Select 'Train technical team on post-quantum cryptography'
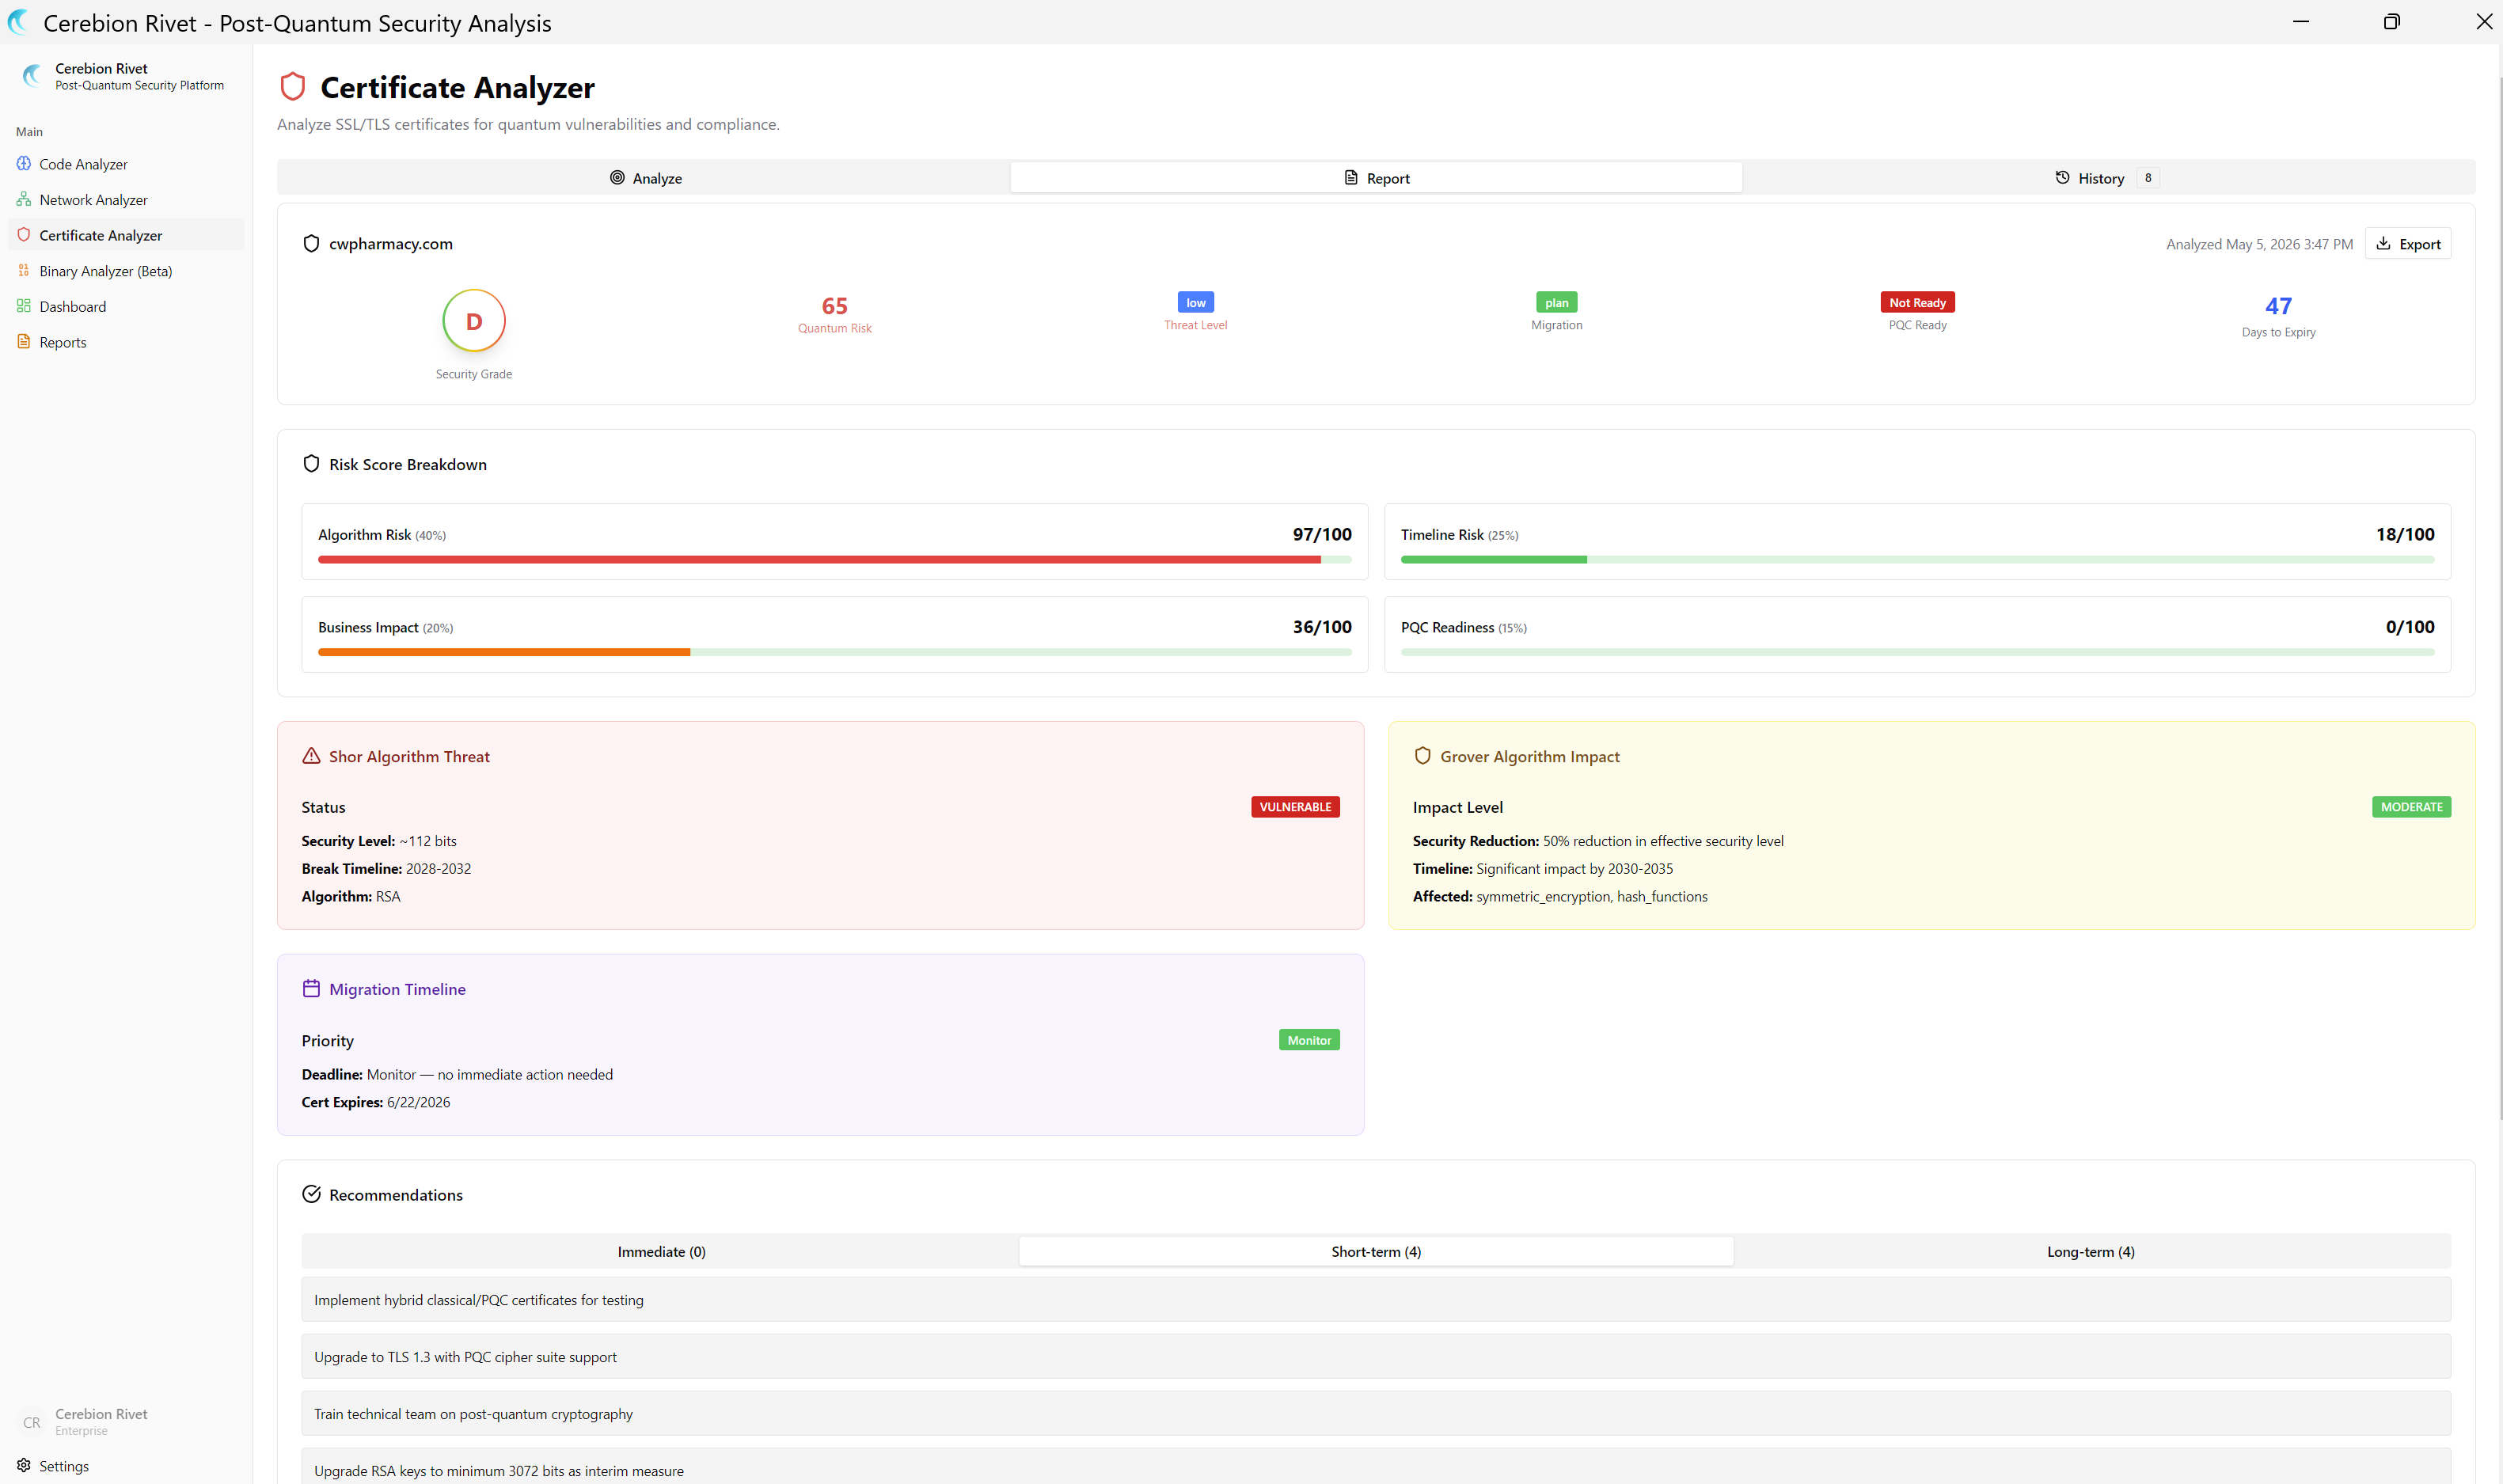Image resolution: width=2503 pixels, height=1484 pixels. (x=1376, y=1413)
